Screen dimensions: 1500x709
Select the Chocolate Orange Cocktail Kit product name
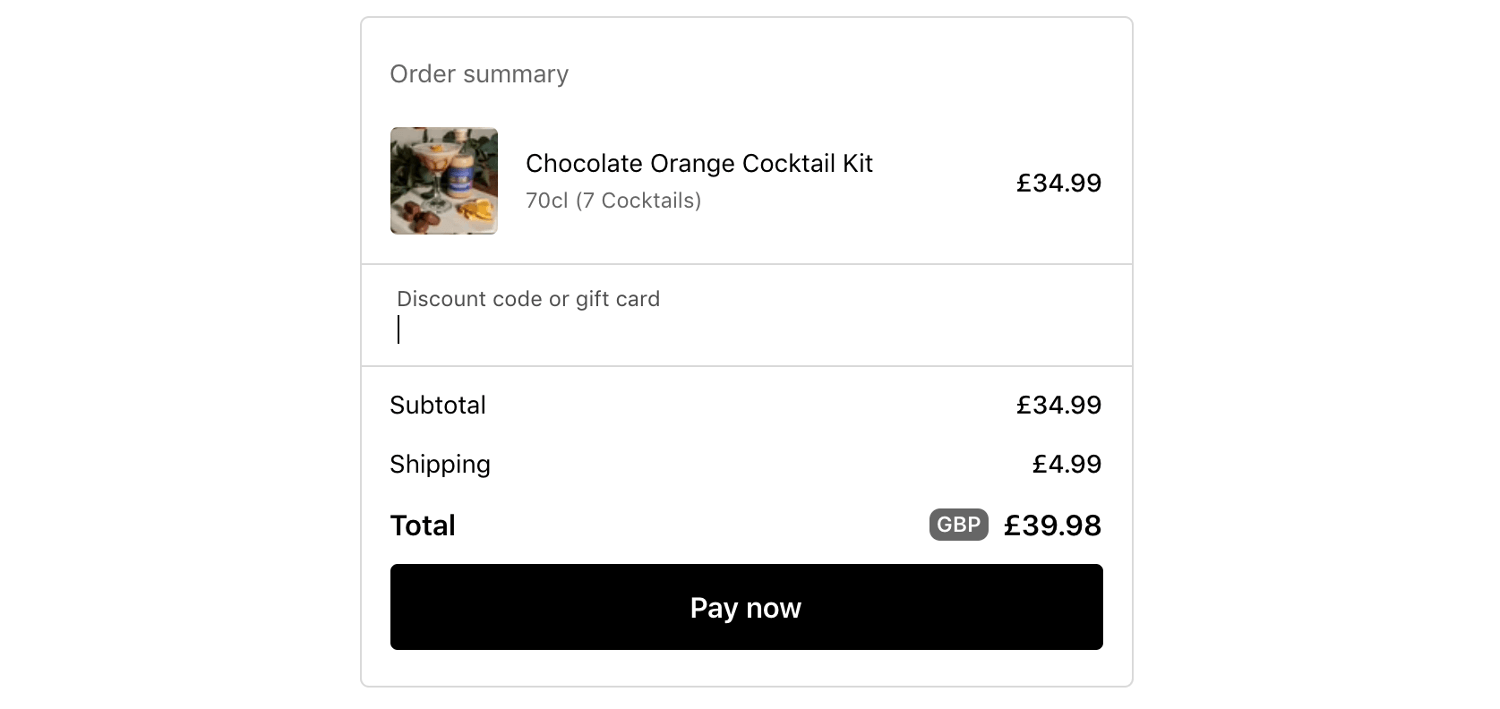(x=700, y=163)
